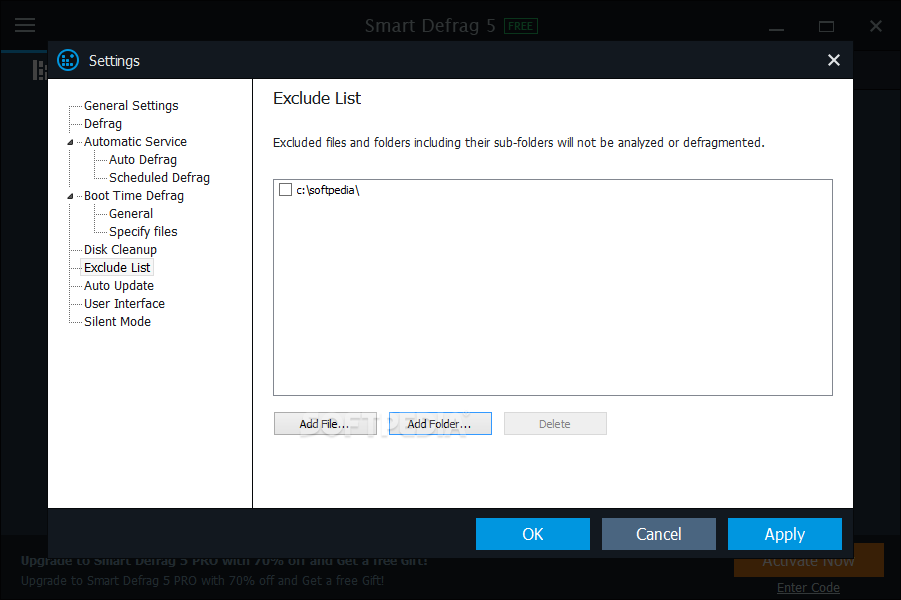Click the Settings dialog logo icon
Image resolution: width=901 pixels, height=600 pixels.
68,60
